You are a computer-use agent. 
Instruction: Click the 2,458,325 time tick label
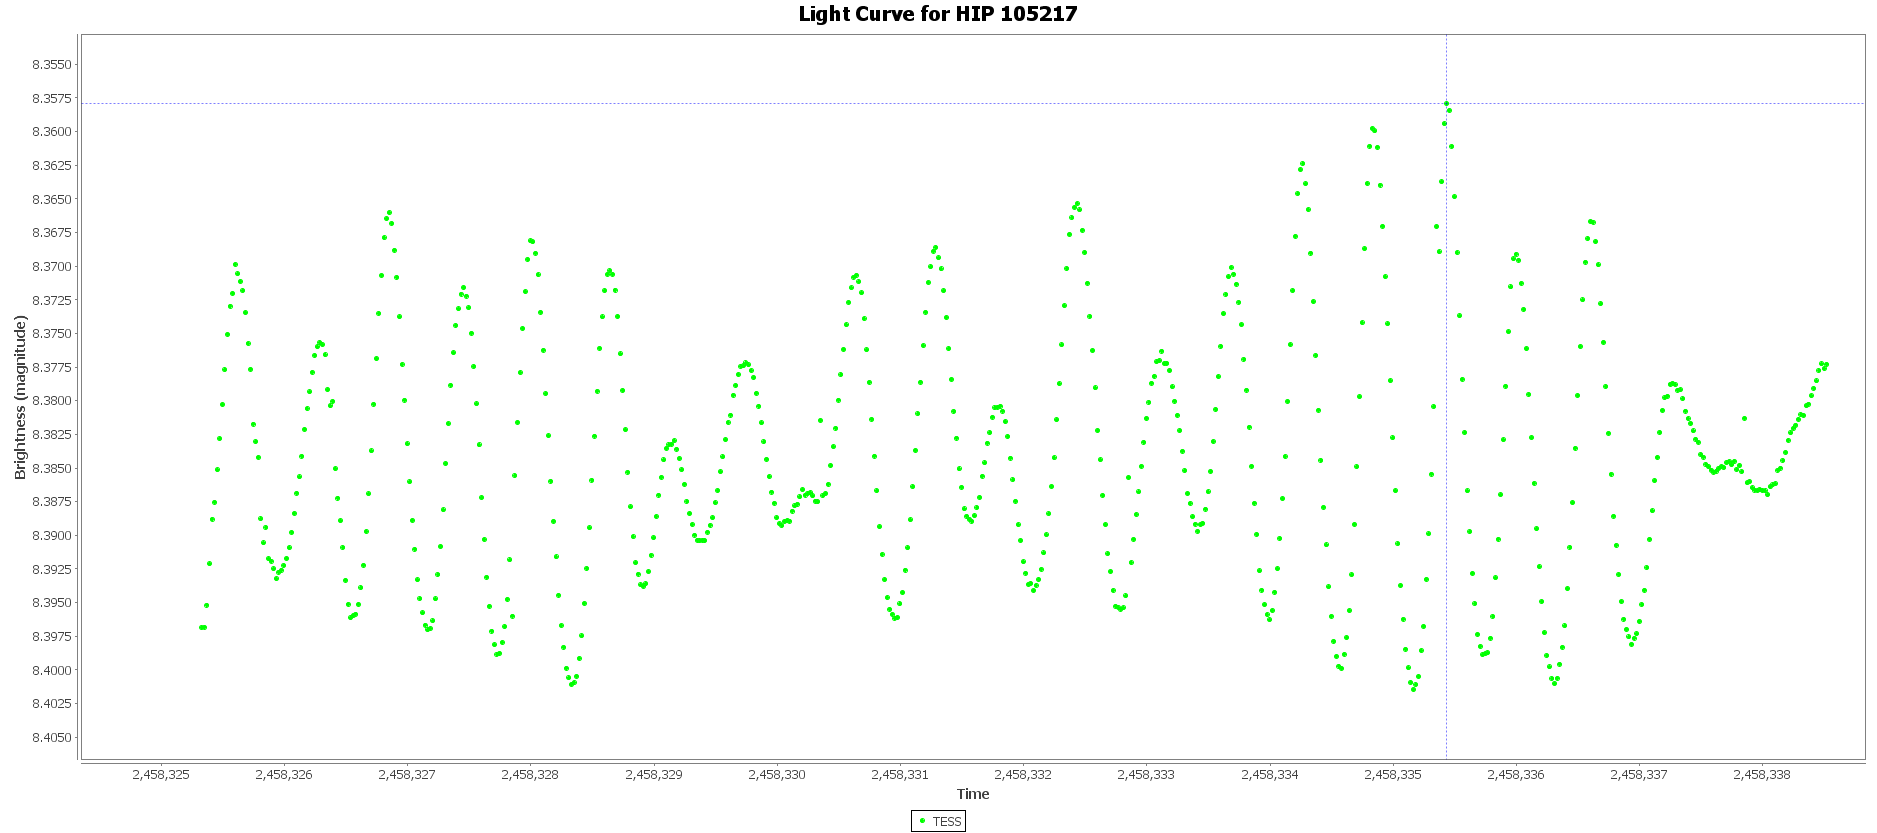(161, 774)
